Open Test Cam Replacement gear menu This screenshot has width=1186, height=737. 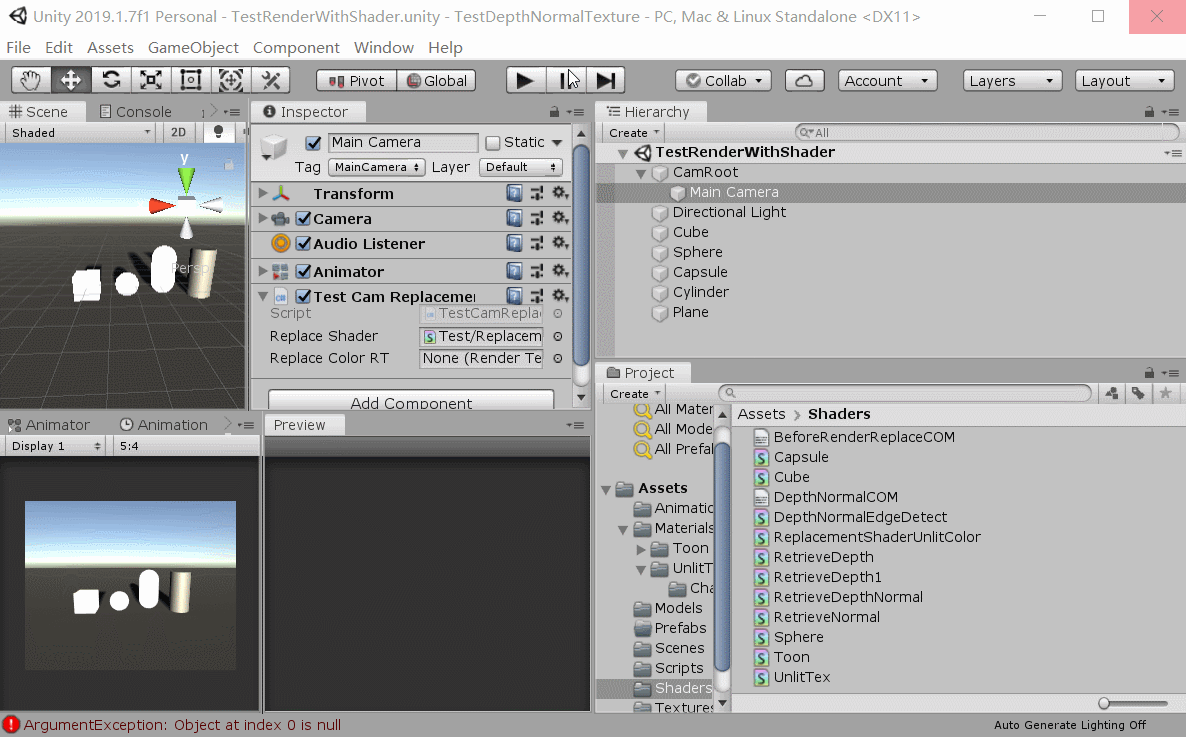coord(560,295)
